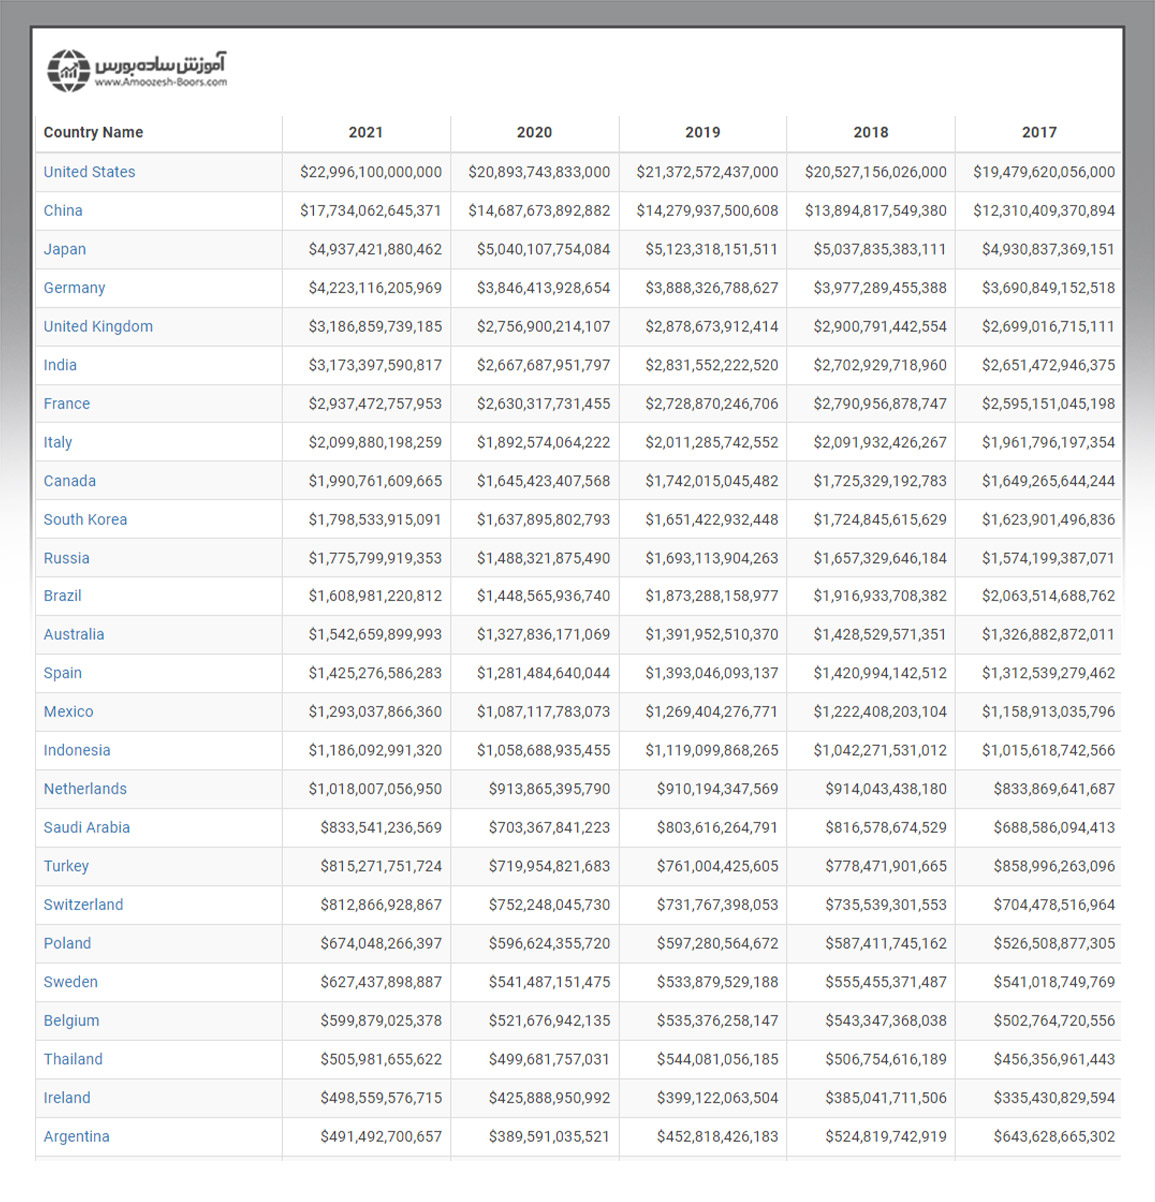Open the Netherlands country link
This screenshot has height=1202, width=1155.
pyautogui.click(x=85, y=789)
